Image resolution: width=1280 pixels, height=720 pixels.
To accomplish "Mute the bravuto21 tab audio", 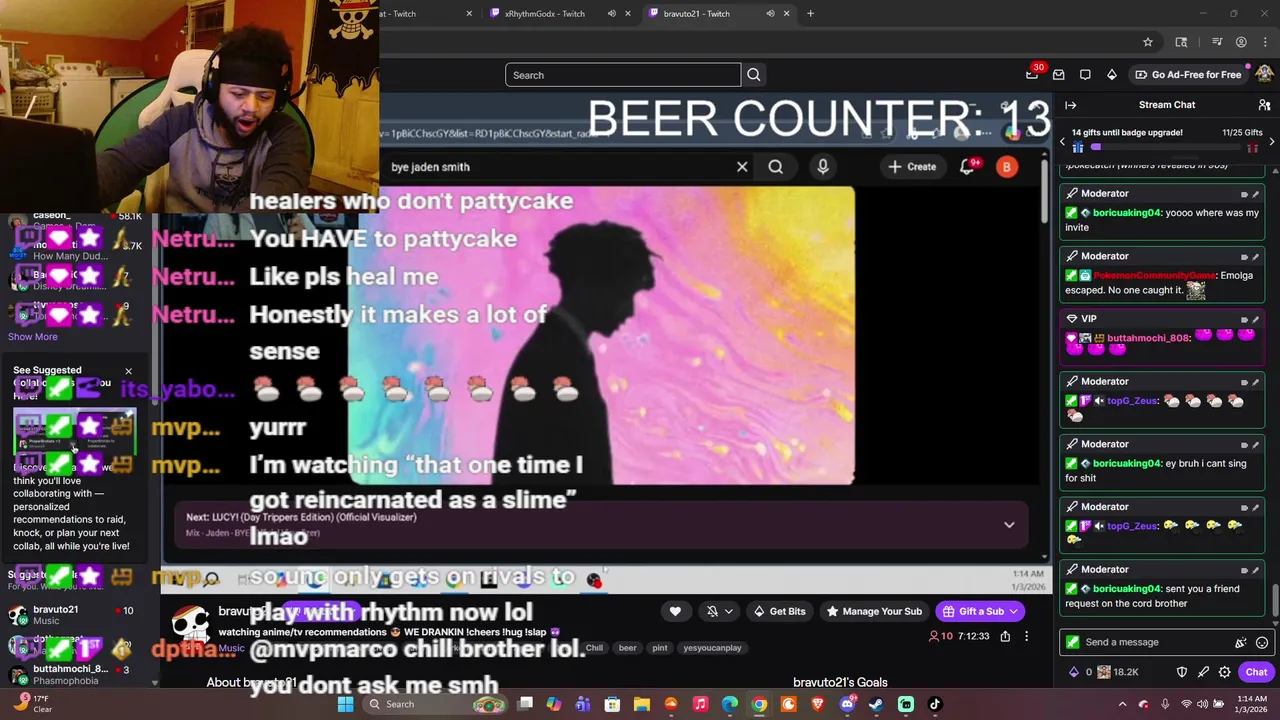I will tap(770, 14).
